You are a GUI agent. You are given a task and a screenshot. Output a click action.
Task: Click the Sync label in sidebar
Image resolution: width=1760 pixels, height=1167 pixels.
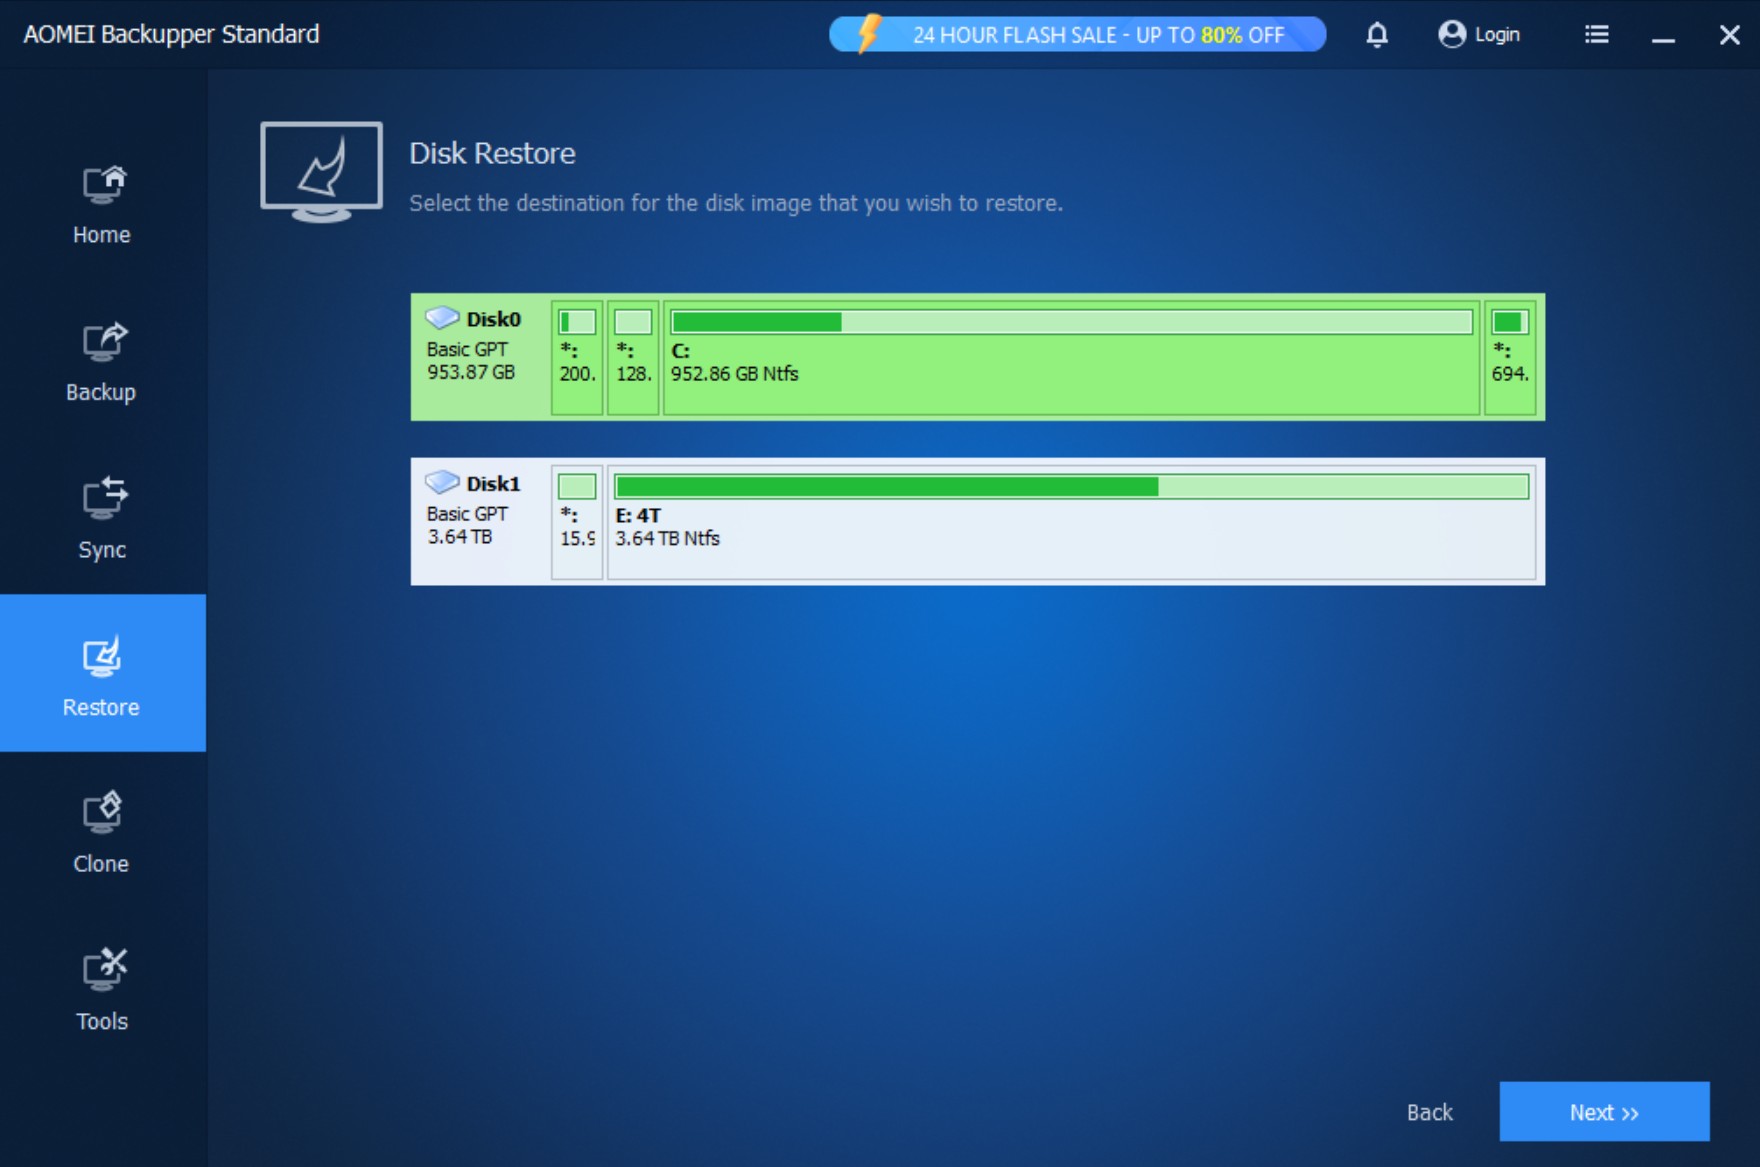tap(102, 550)
